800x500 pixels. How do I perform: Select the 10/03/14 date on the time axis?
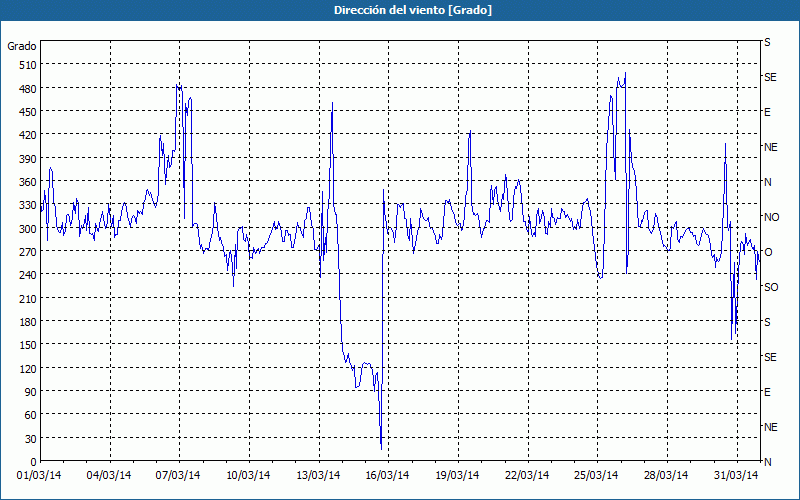click(248, 476)
